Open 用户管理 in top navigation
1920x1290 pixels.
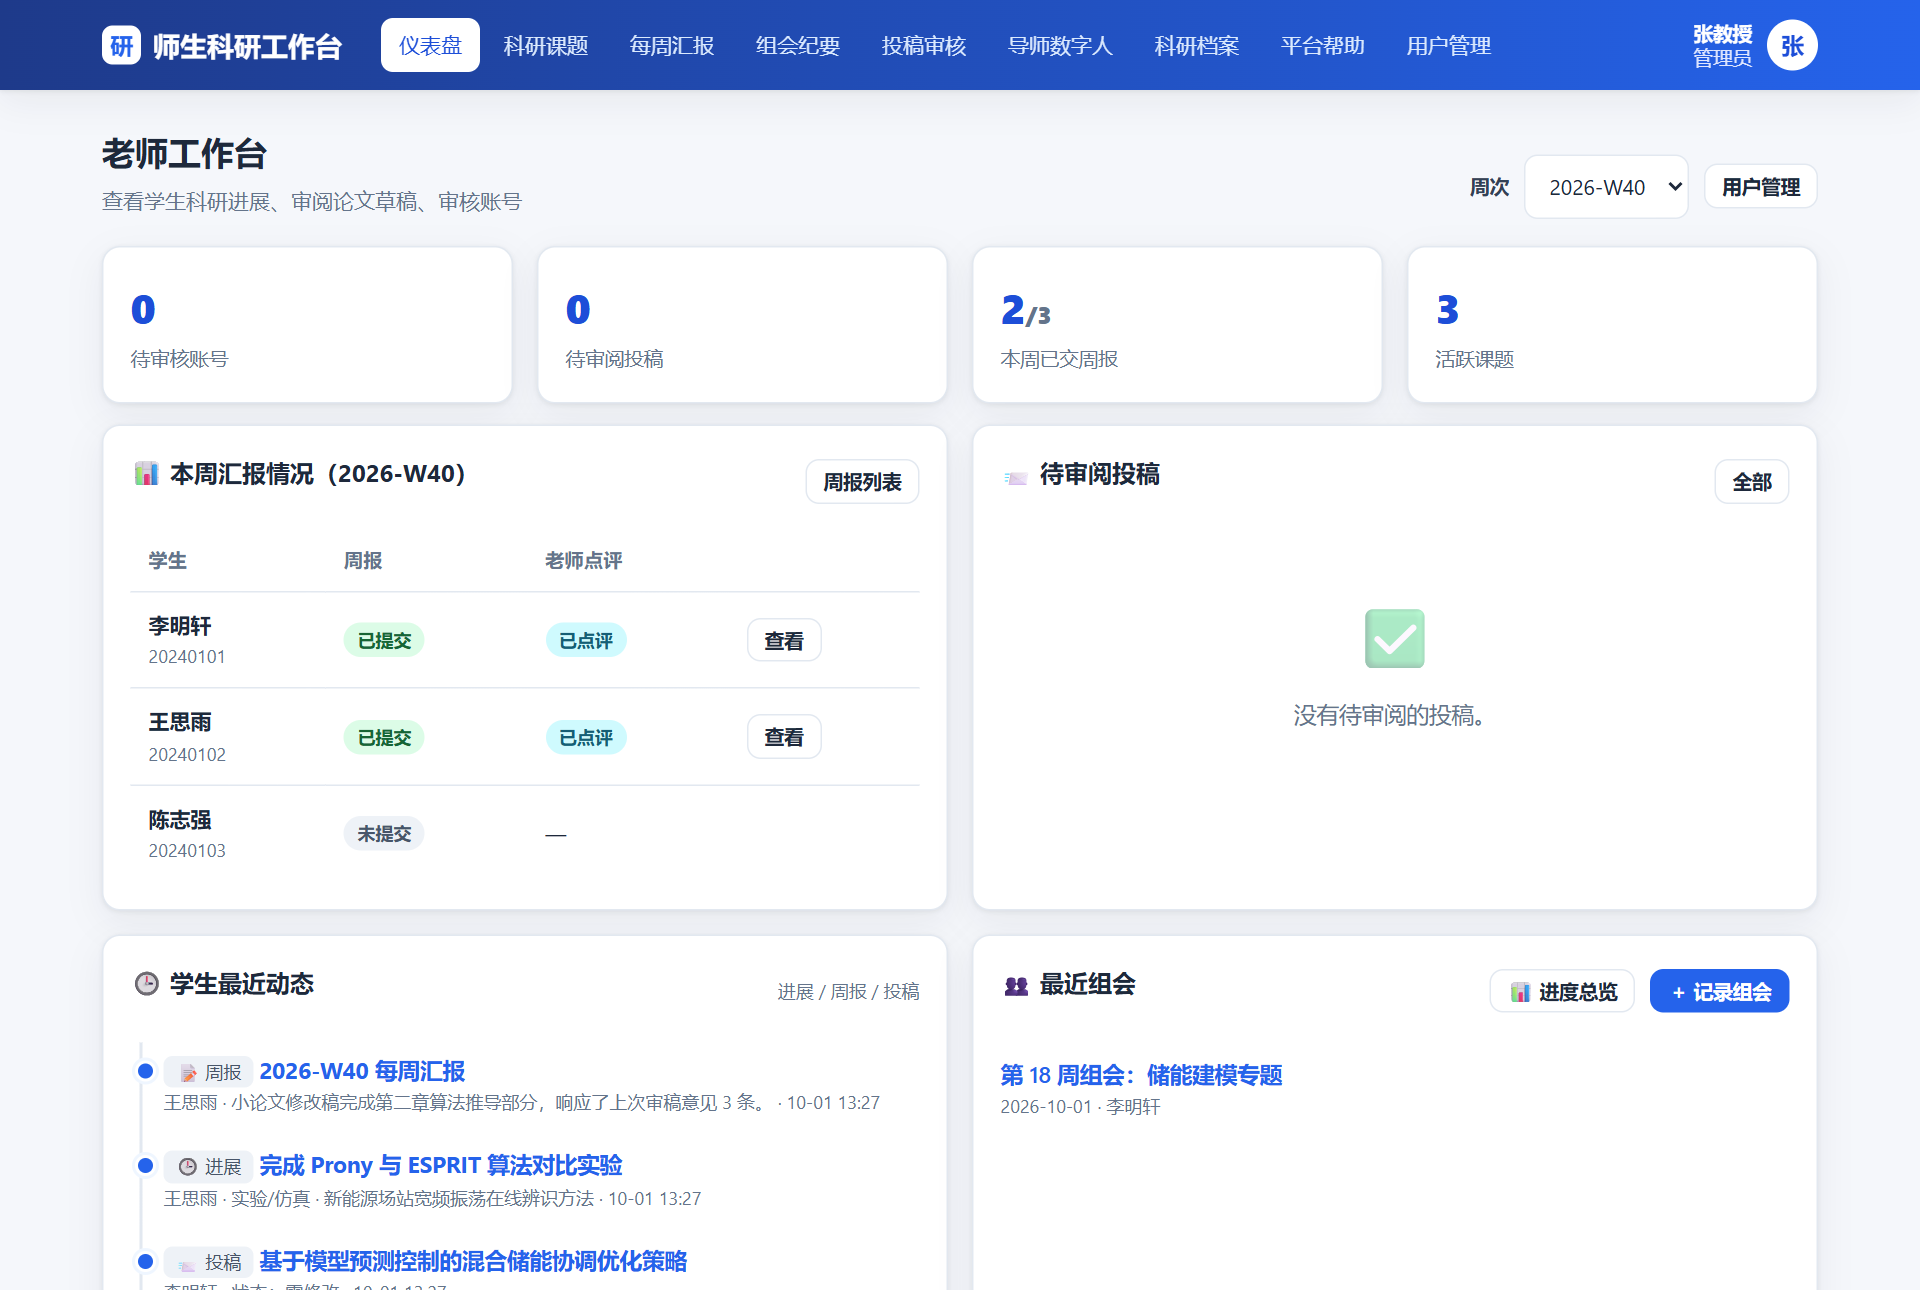coord(1449,45)
